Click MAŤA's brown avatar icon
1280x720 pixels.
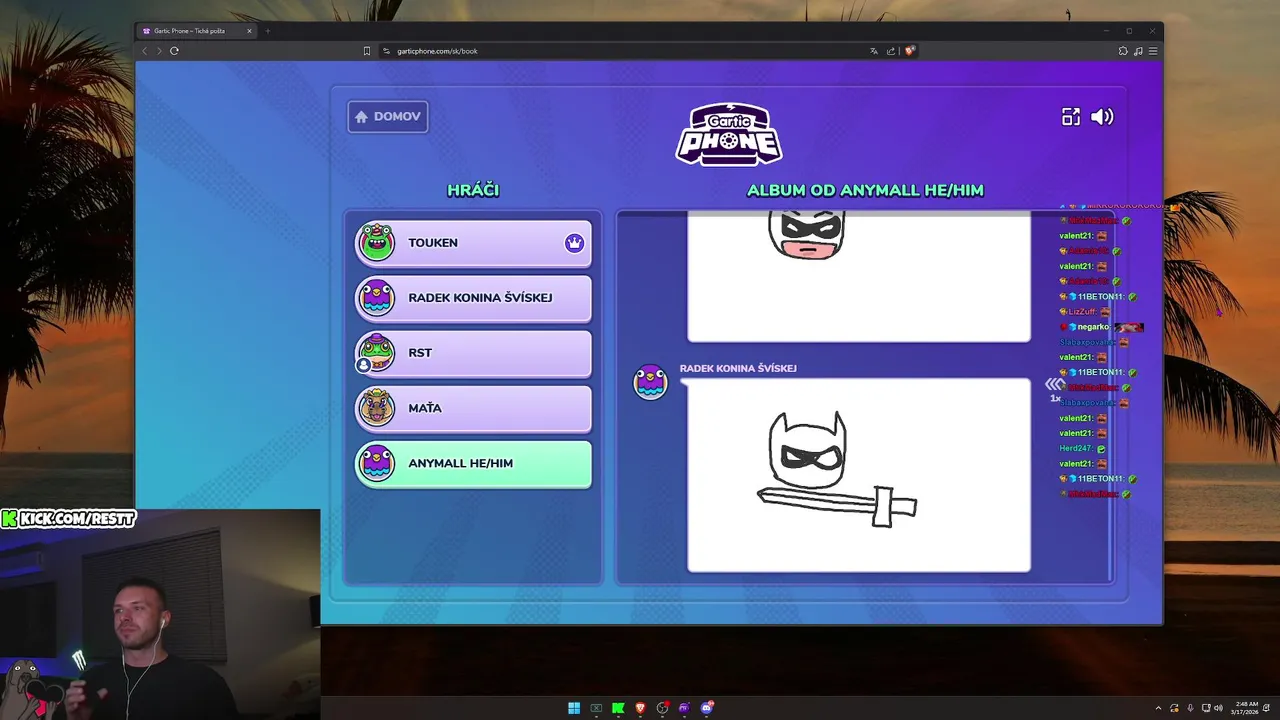pos(377,407)
